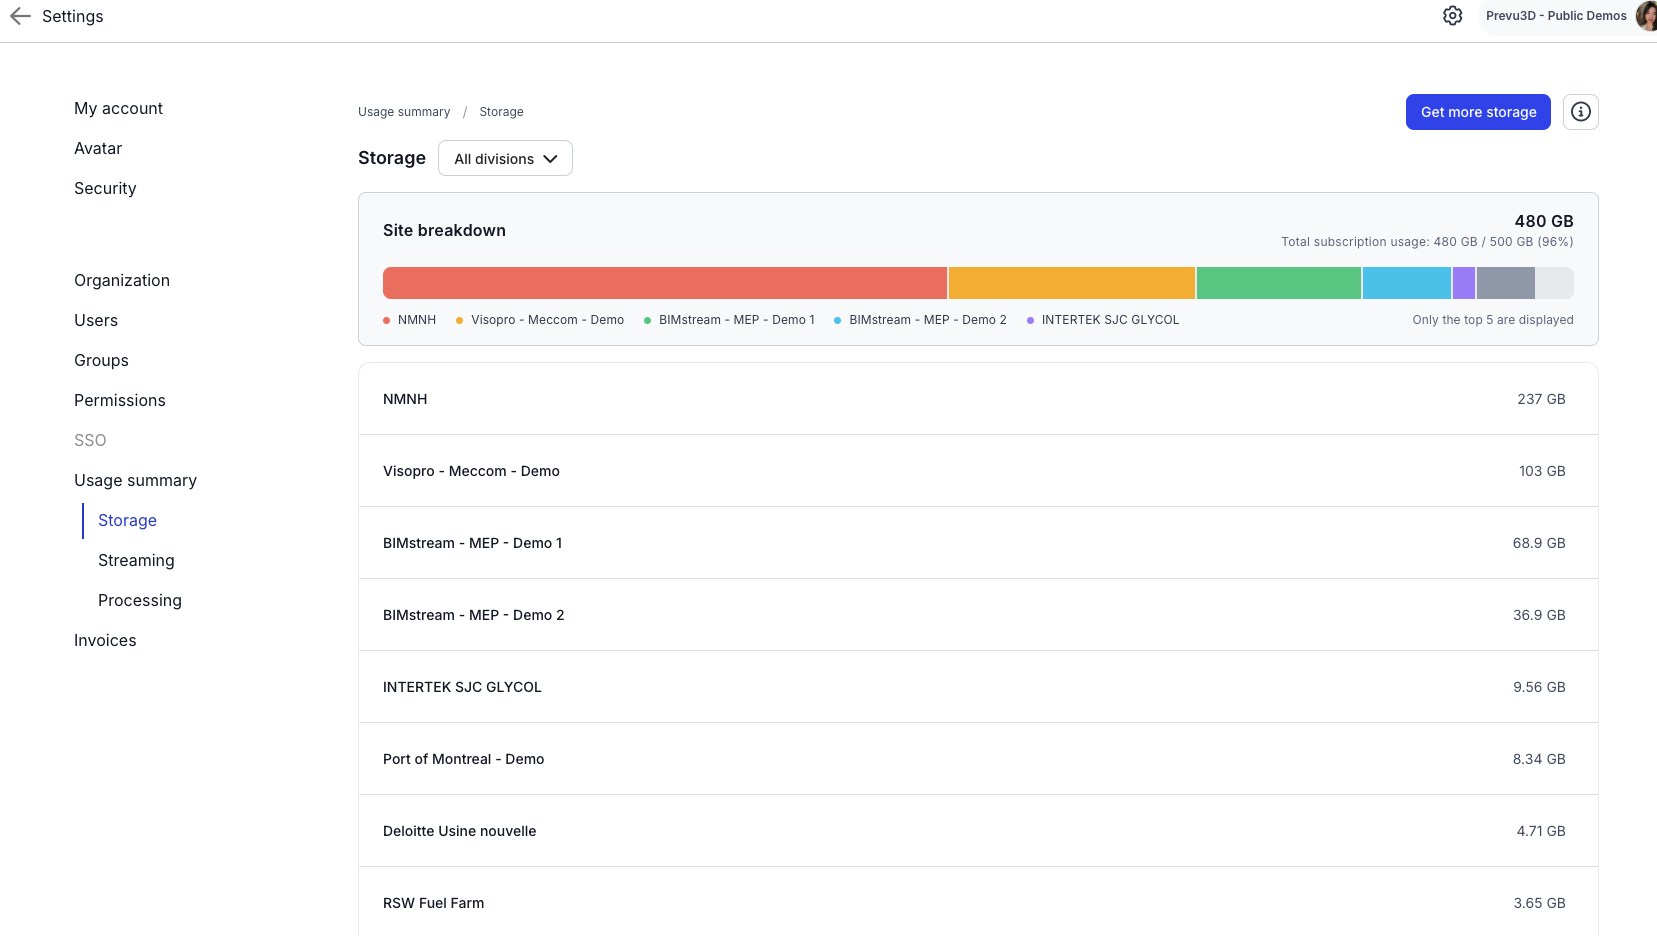
Task: Go to Usage summary breadcrumb link
Action: (x=404, y=112)
